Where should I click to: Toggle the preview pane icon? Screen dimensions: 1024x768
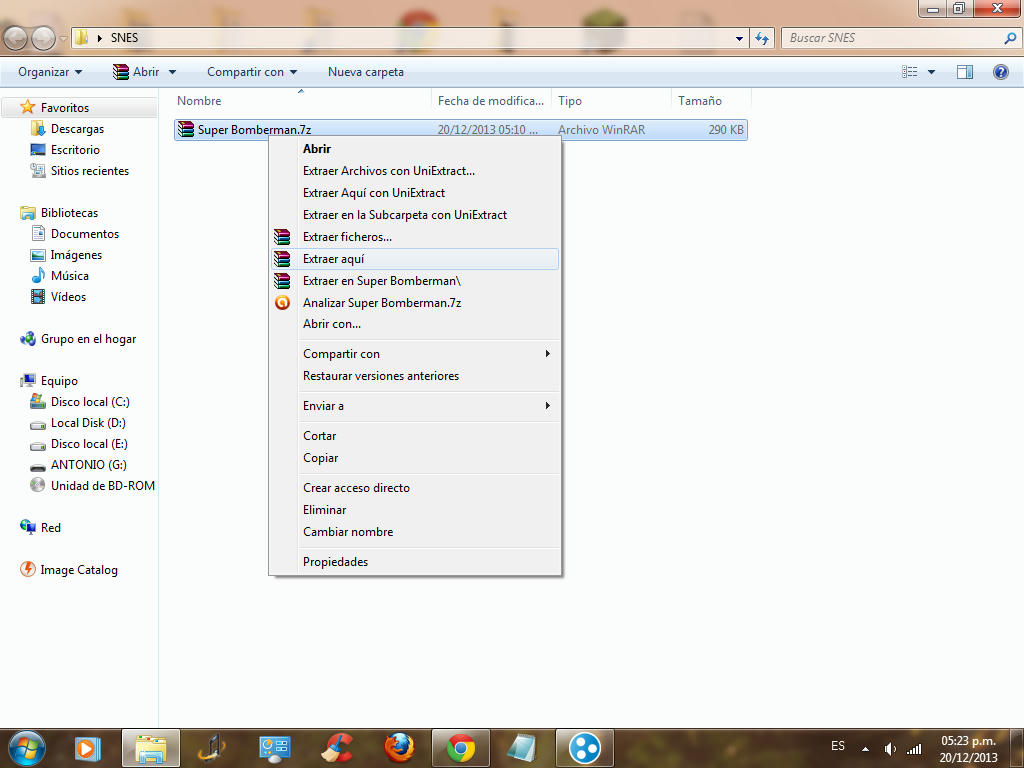point(965,72)
